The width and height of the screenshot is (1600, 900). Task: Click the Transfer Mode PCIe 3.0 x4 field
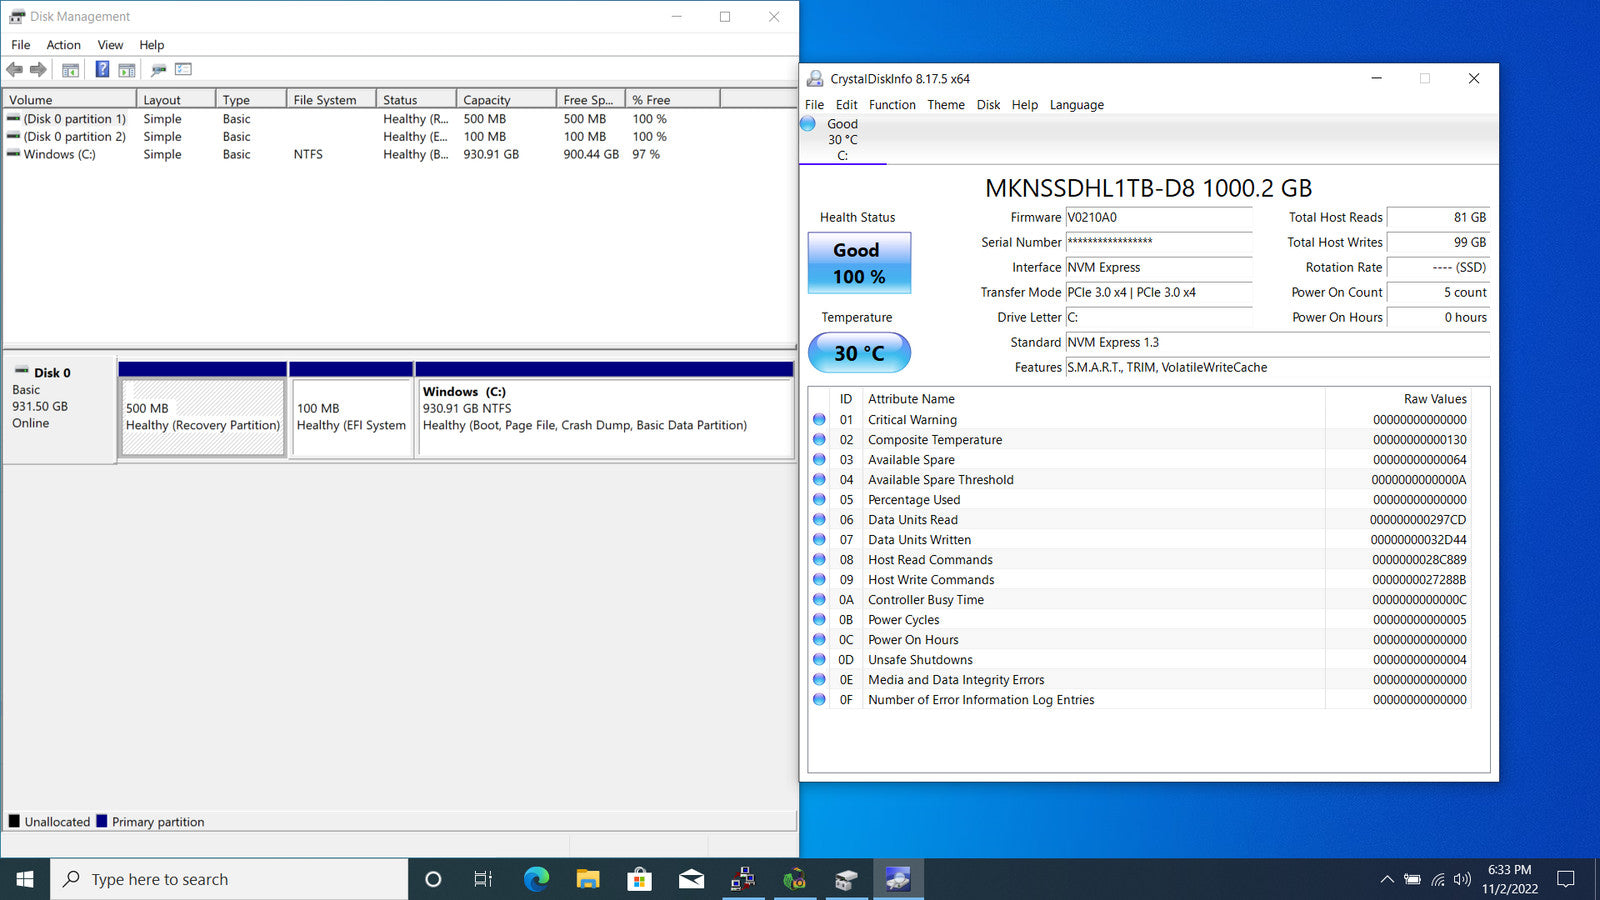click(x=1159, y=292)
